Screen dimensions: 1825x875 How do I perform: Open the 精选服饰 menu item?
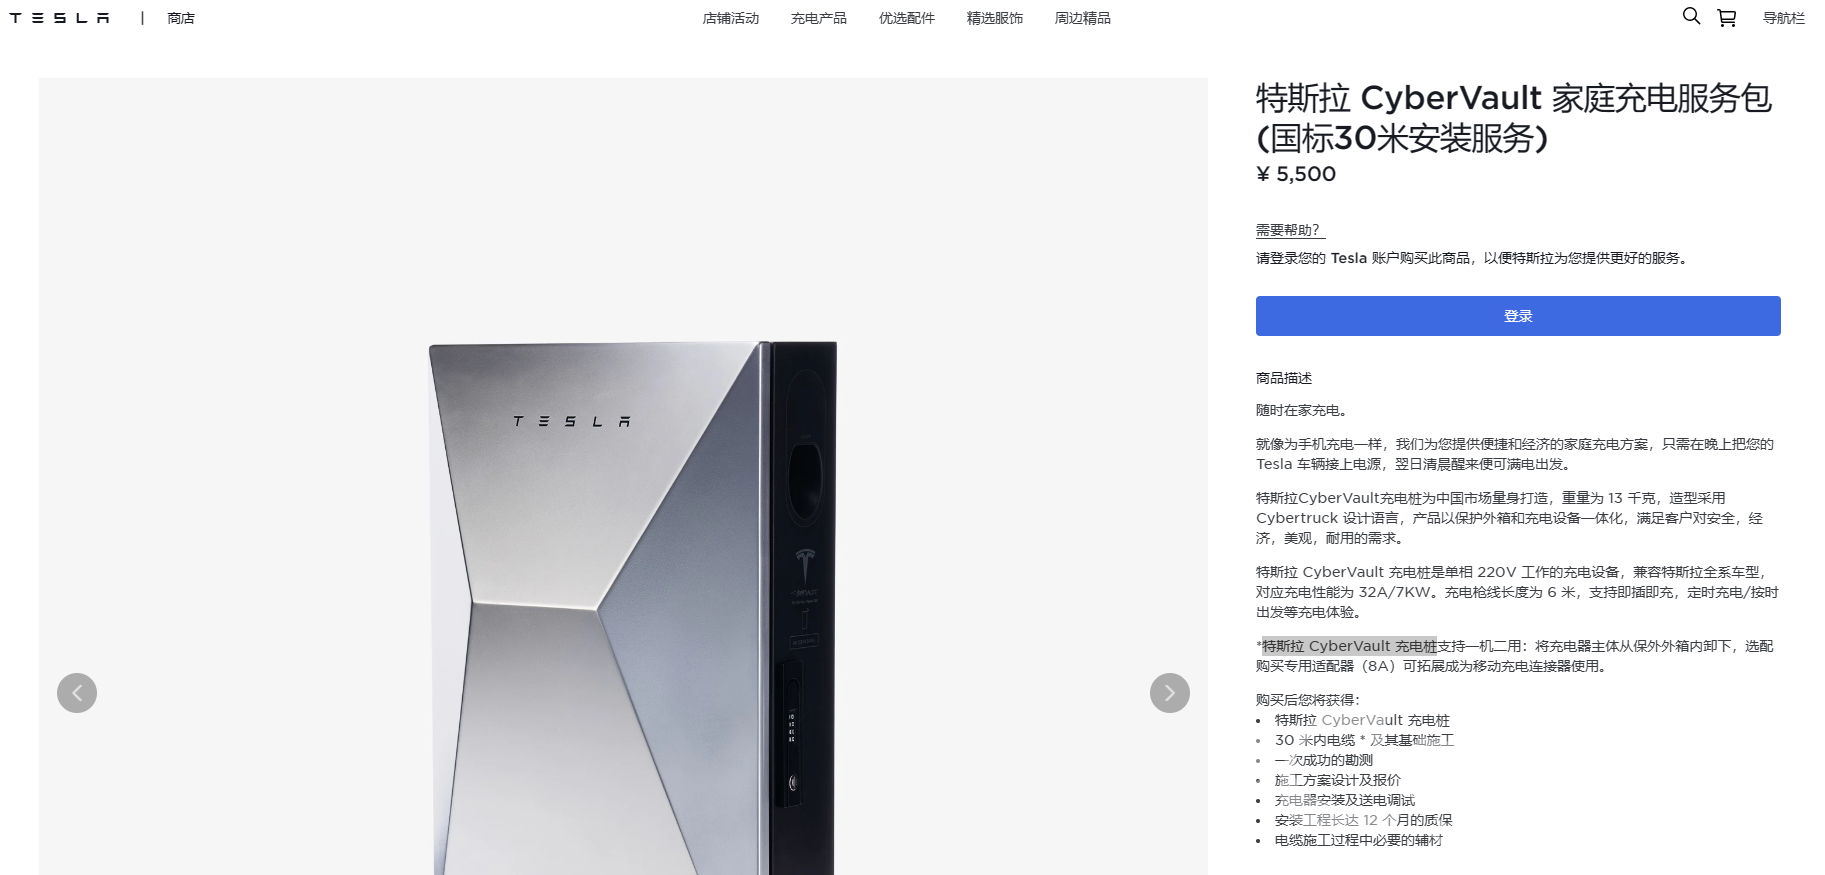coord(995,18)
